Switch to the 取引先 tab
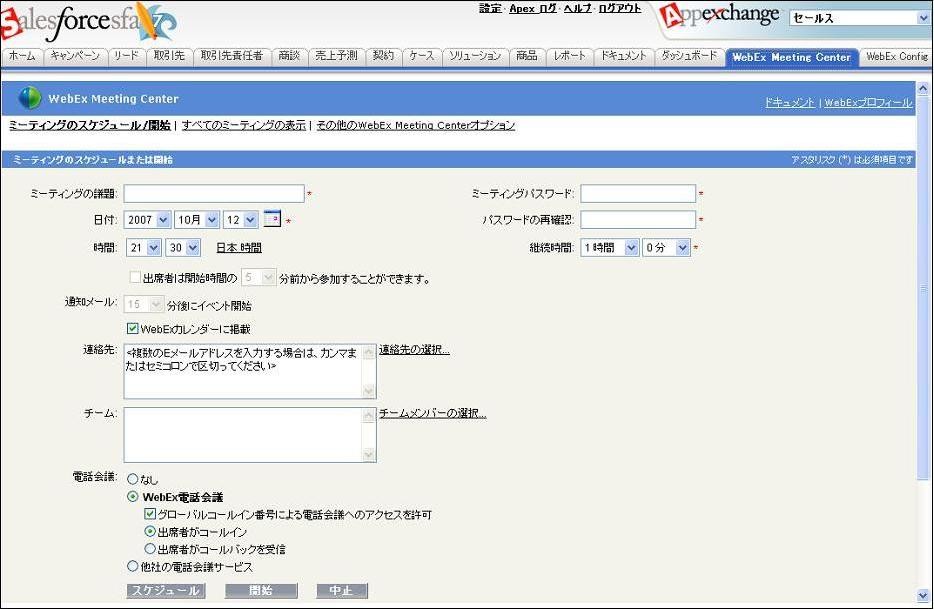Image resolution: width=934 pixels, height=609 pixels. point(169,57)
